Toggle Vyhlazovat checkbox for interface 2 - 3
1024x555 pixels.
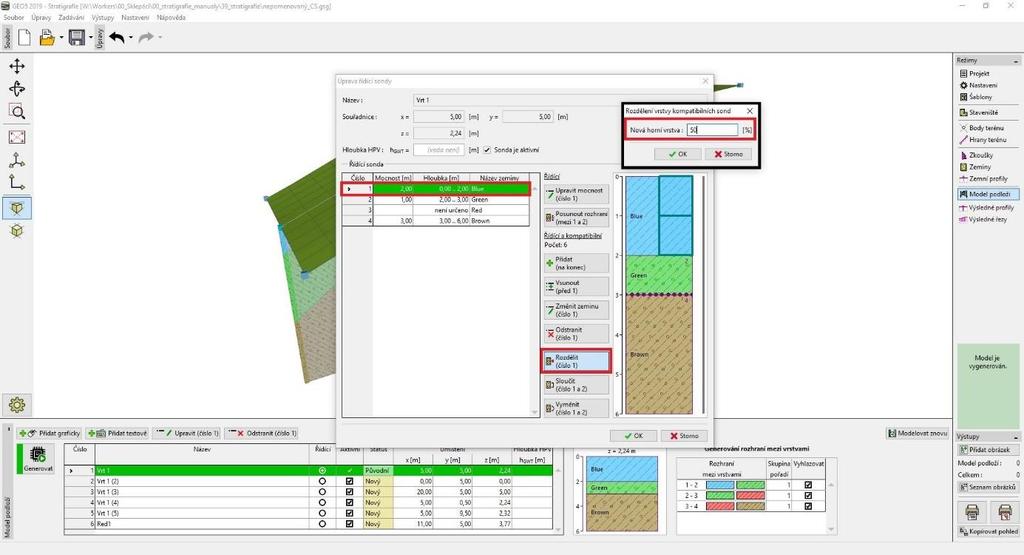pos(808,496)
